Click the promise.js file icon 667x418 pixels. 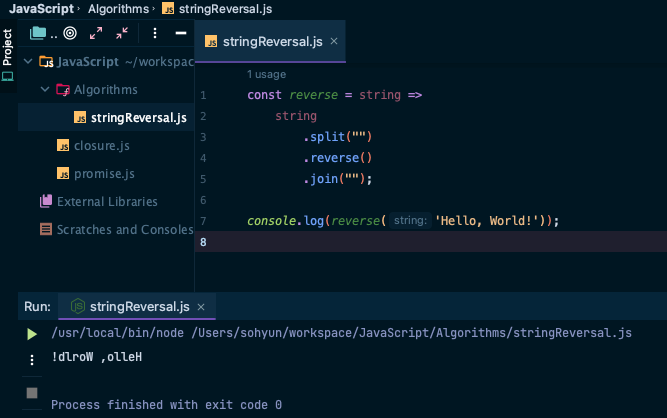63,173
